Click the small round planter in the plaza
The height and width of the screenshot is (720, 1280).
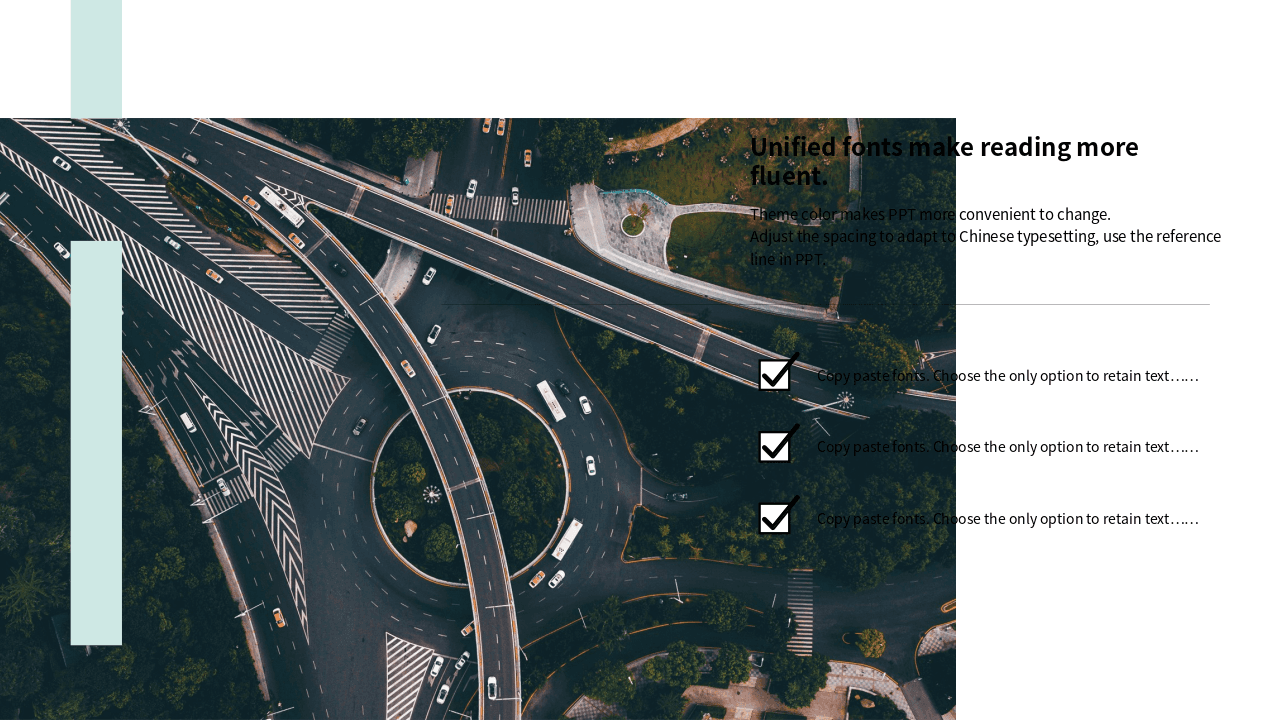coord(632,225)
